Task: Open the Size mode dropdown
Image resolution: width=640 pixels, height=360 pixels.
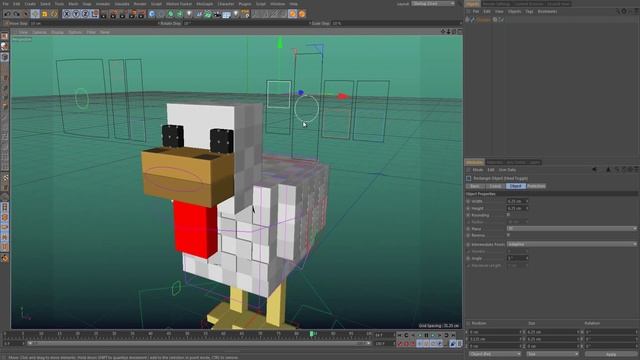Action: click(552, 354)
